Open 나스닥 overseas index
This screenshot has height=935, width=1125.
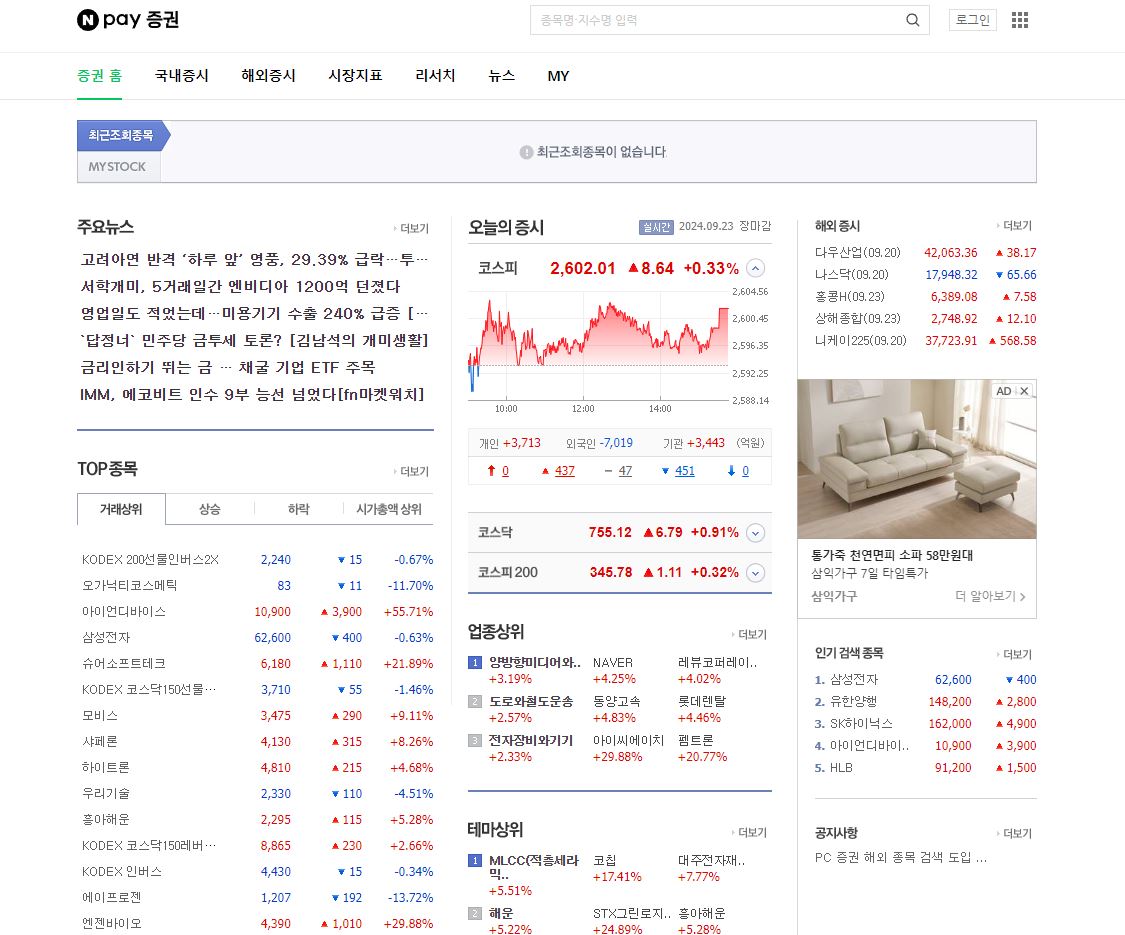[x=852, y=275]
